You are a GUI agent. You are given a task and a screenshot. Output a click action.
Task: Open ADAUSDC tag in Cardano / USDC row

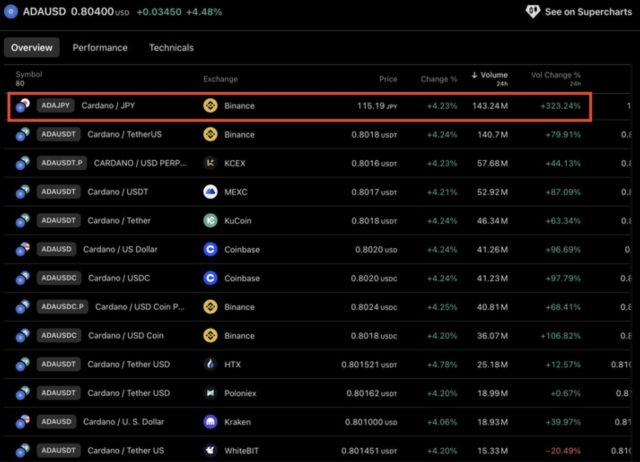59,278
